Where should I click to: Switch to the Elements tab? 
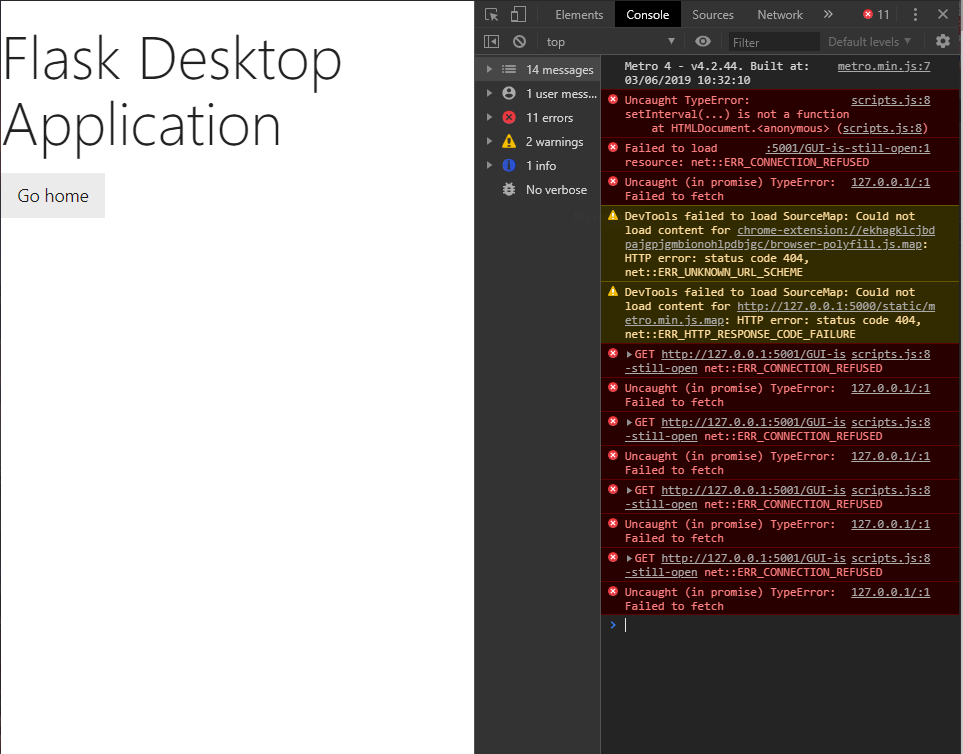coord(579,14)
